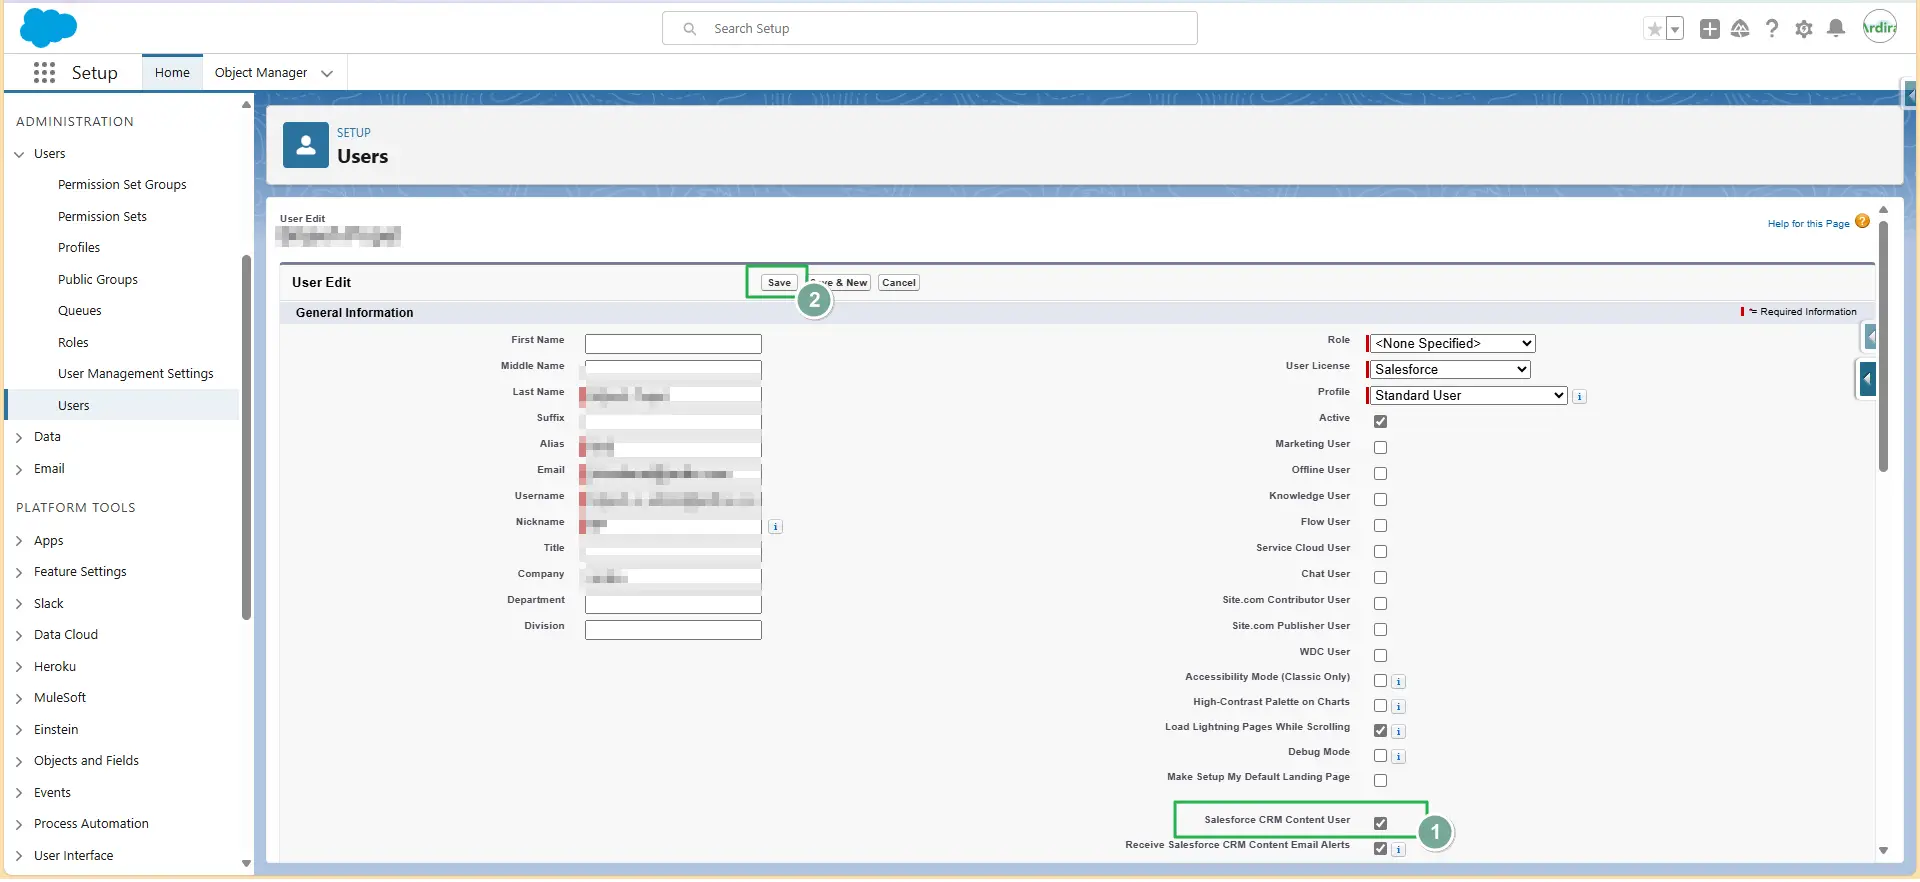Viewport: 1920px width, 882px height.
Task: Open the global actions plus icon
Action: 1710,29
